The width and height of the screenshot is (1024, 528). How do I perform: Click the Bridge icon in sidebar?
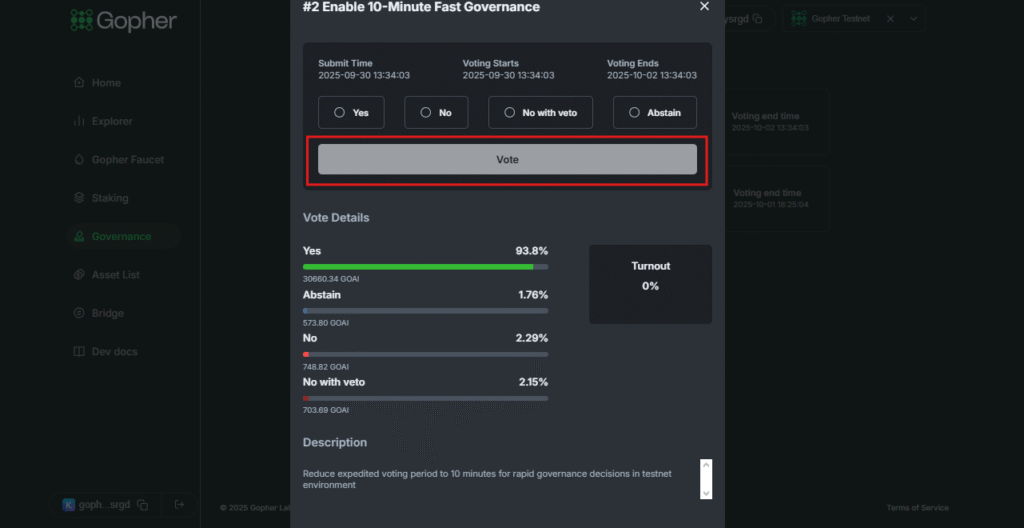(79, 313)
